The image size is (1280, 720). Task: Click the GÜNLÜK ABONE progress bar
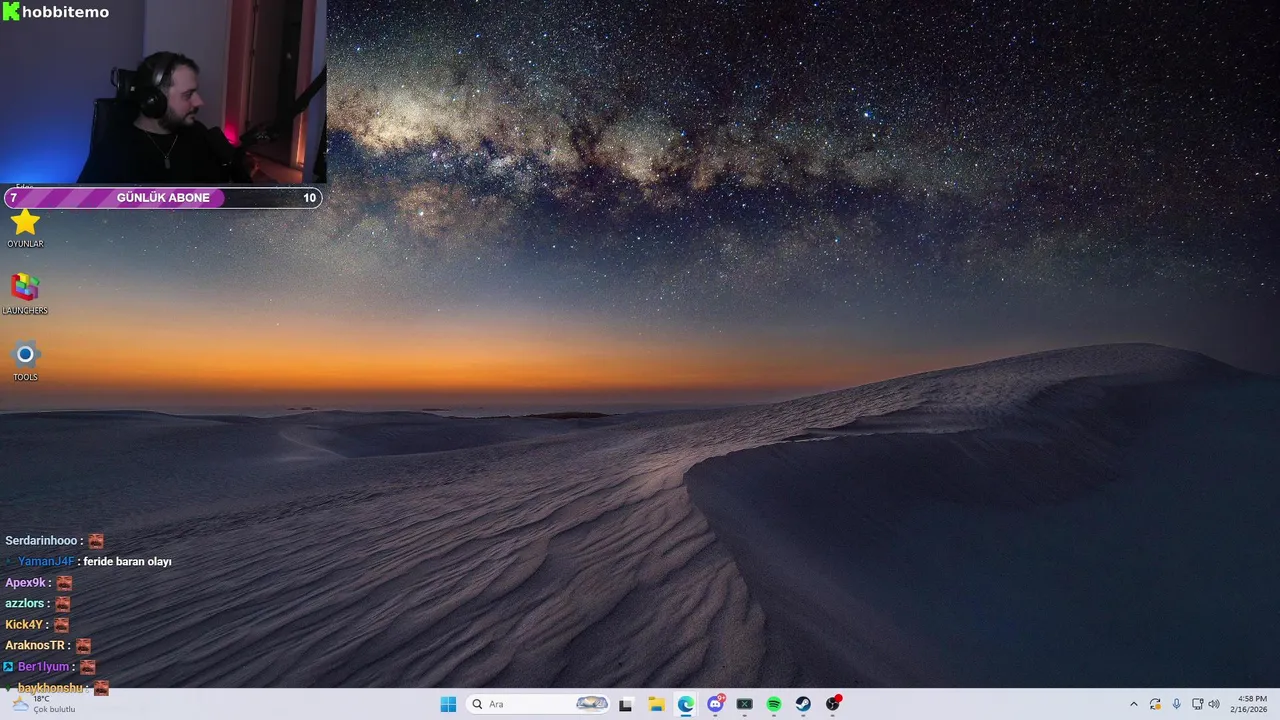[x=163, y=198]
